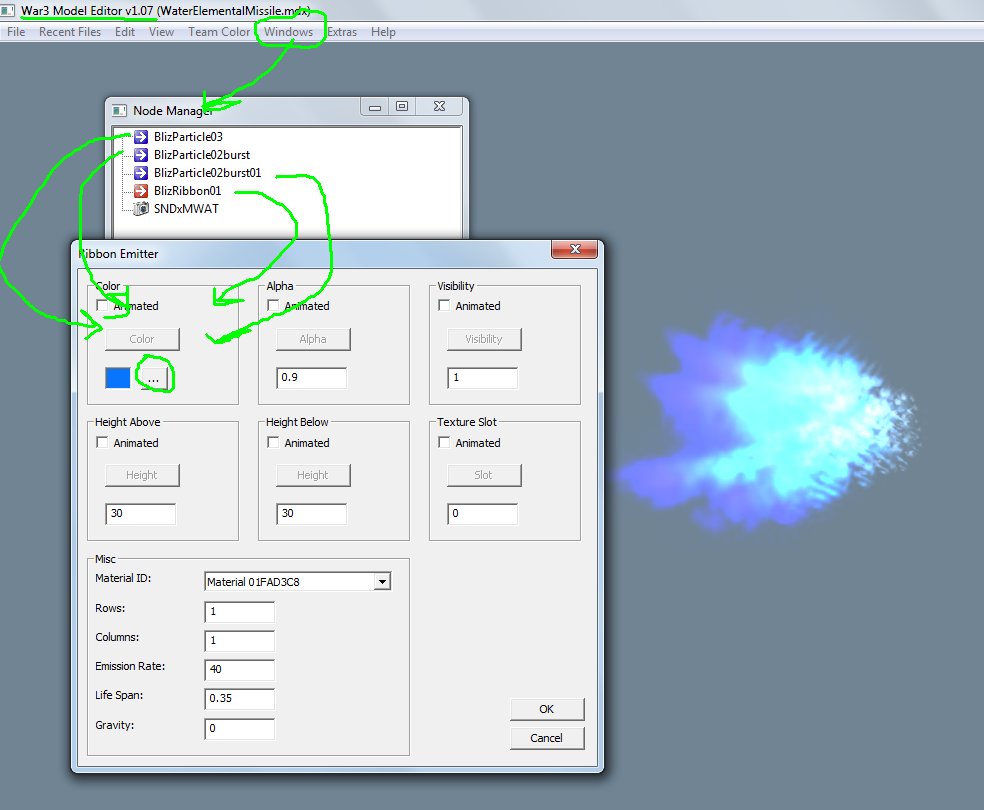Select the BlizRibbon01 tree row text
This screenshot has height=810, width=984.
188,191
